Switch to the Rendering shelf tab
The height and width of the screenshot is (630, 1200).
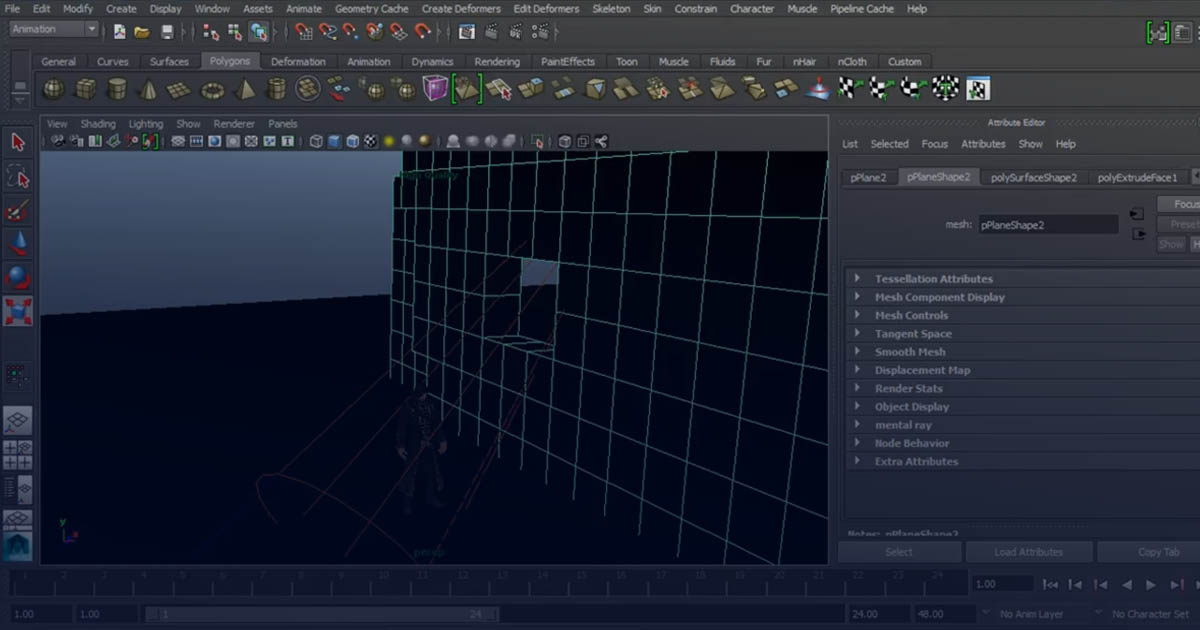[497, 61]
